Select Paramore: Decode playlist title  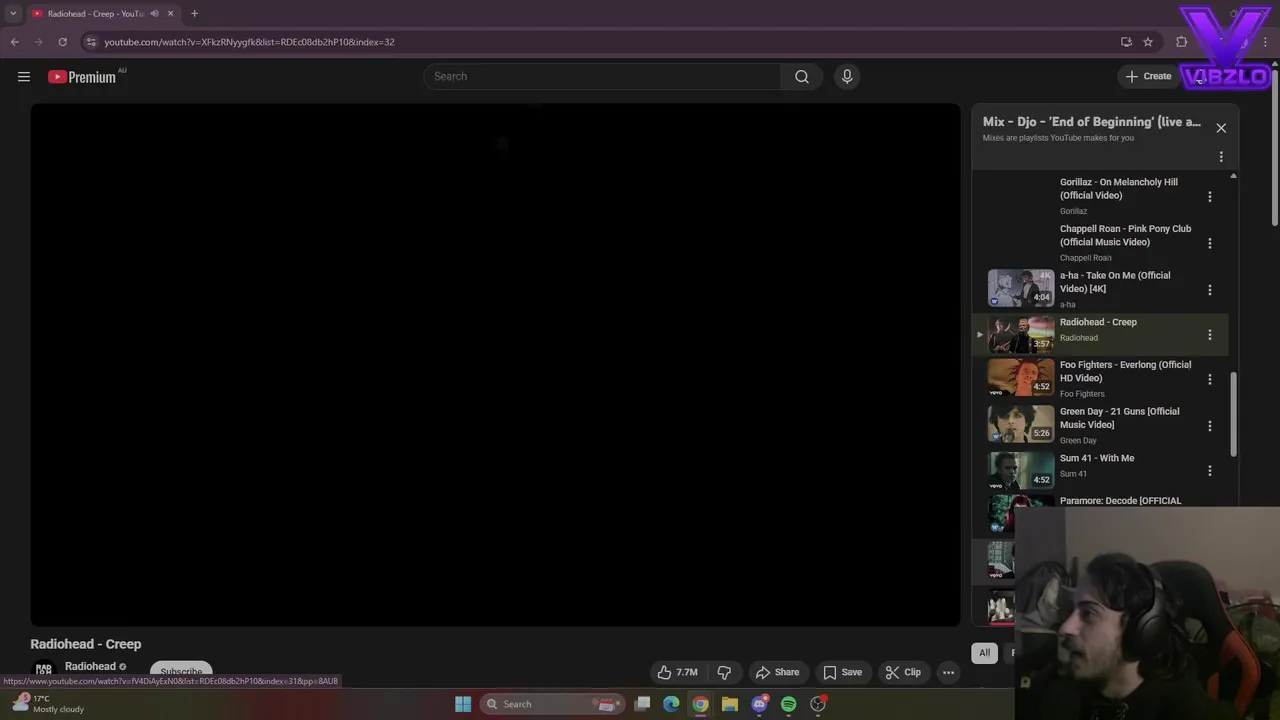point(1120,501)
